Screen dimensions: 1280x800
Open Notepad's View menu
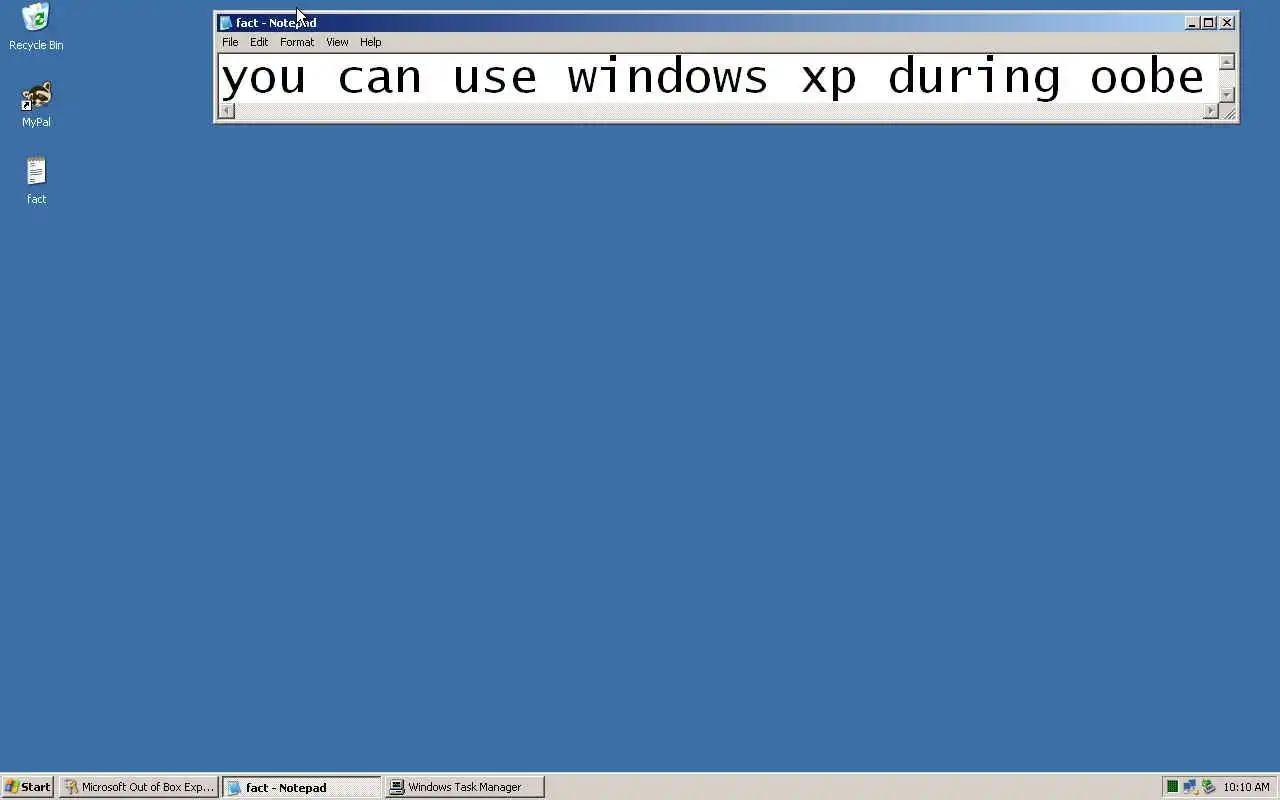(337, 42)
